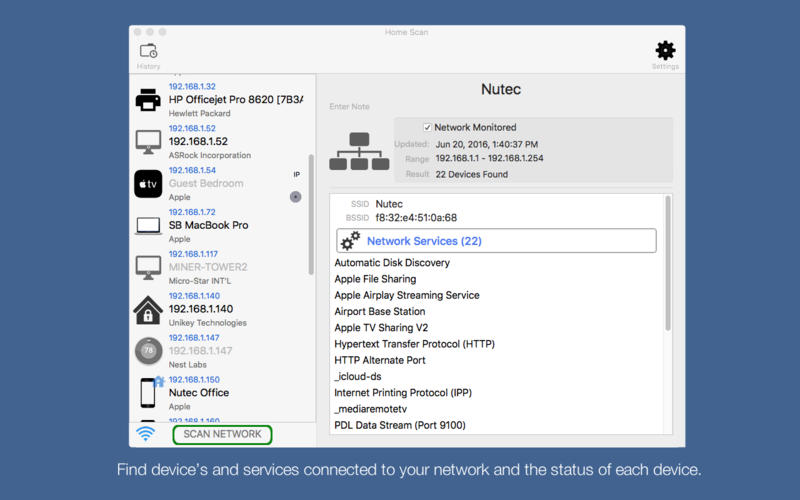Select Apple Airplay Streaming Service entry

[x=407, y=295]
